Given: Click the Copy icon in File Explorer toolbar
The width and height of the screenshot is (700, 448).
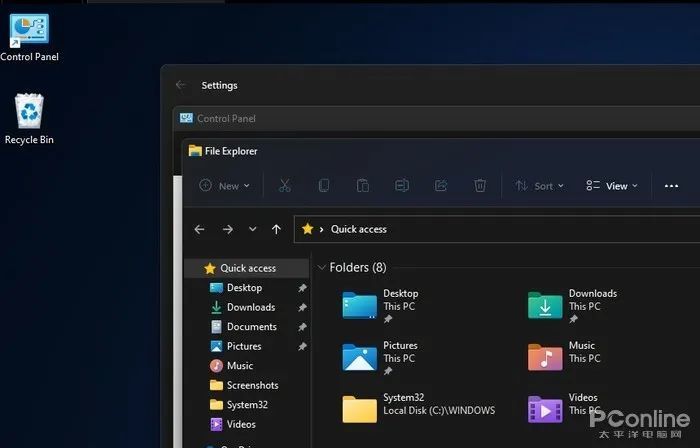Looking at the screenshot, I should click(x=324, y=186).
